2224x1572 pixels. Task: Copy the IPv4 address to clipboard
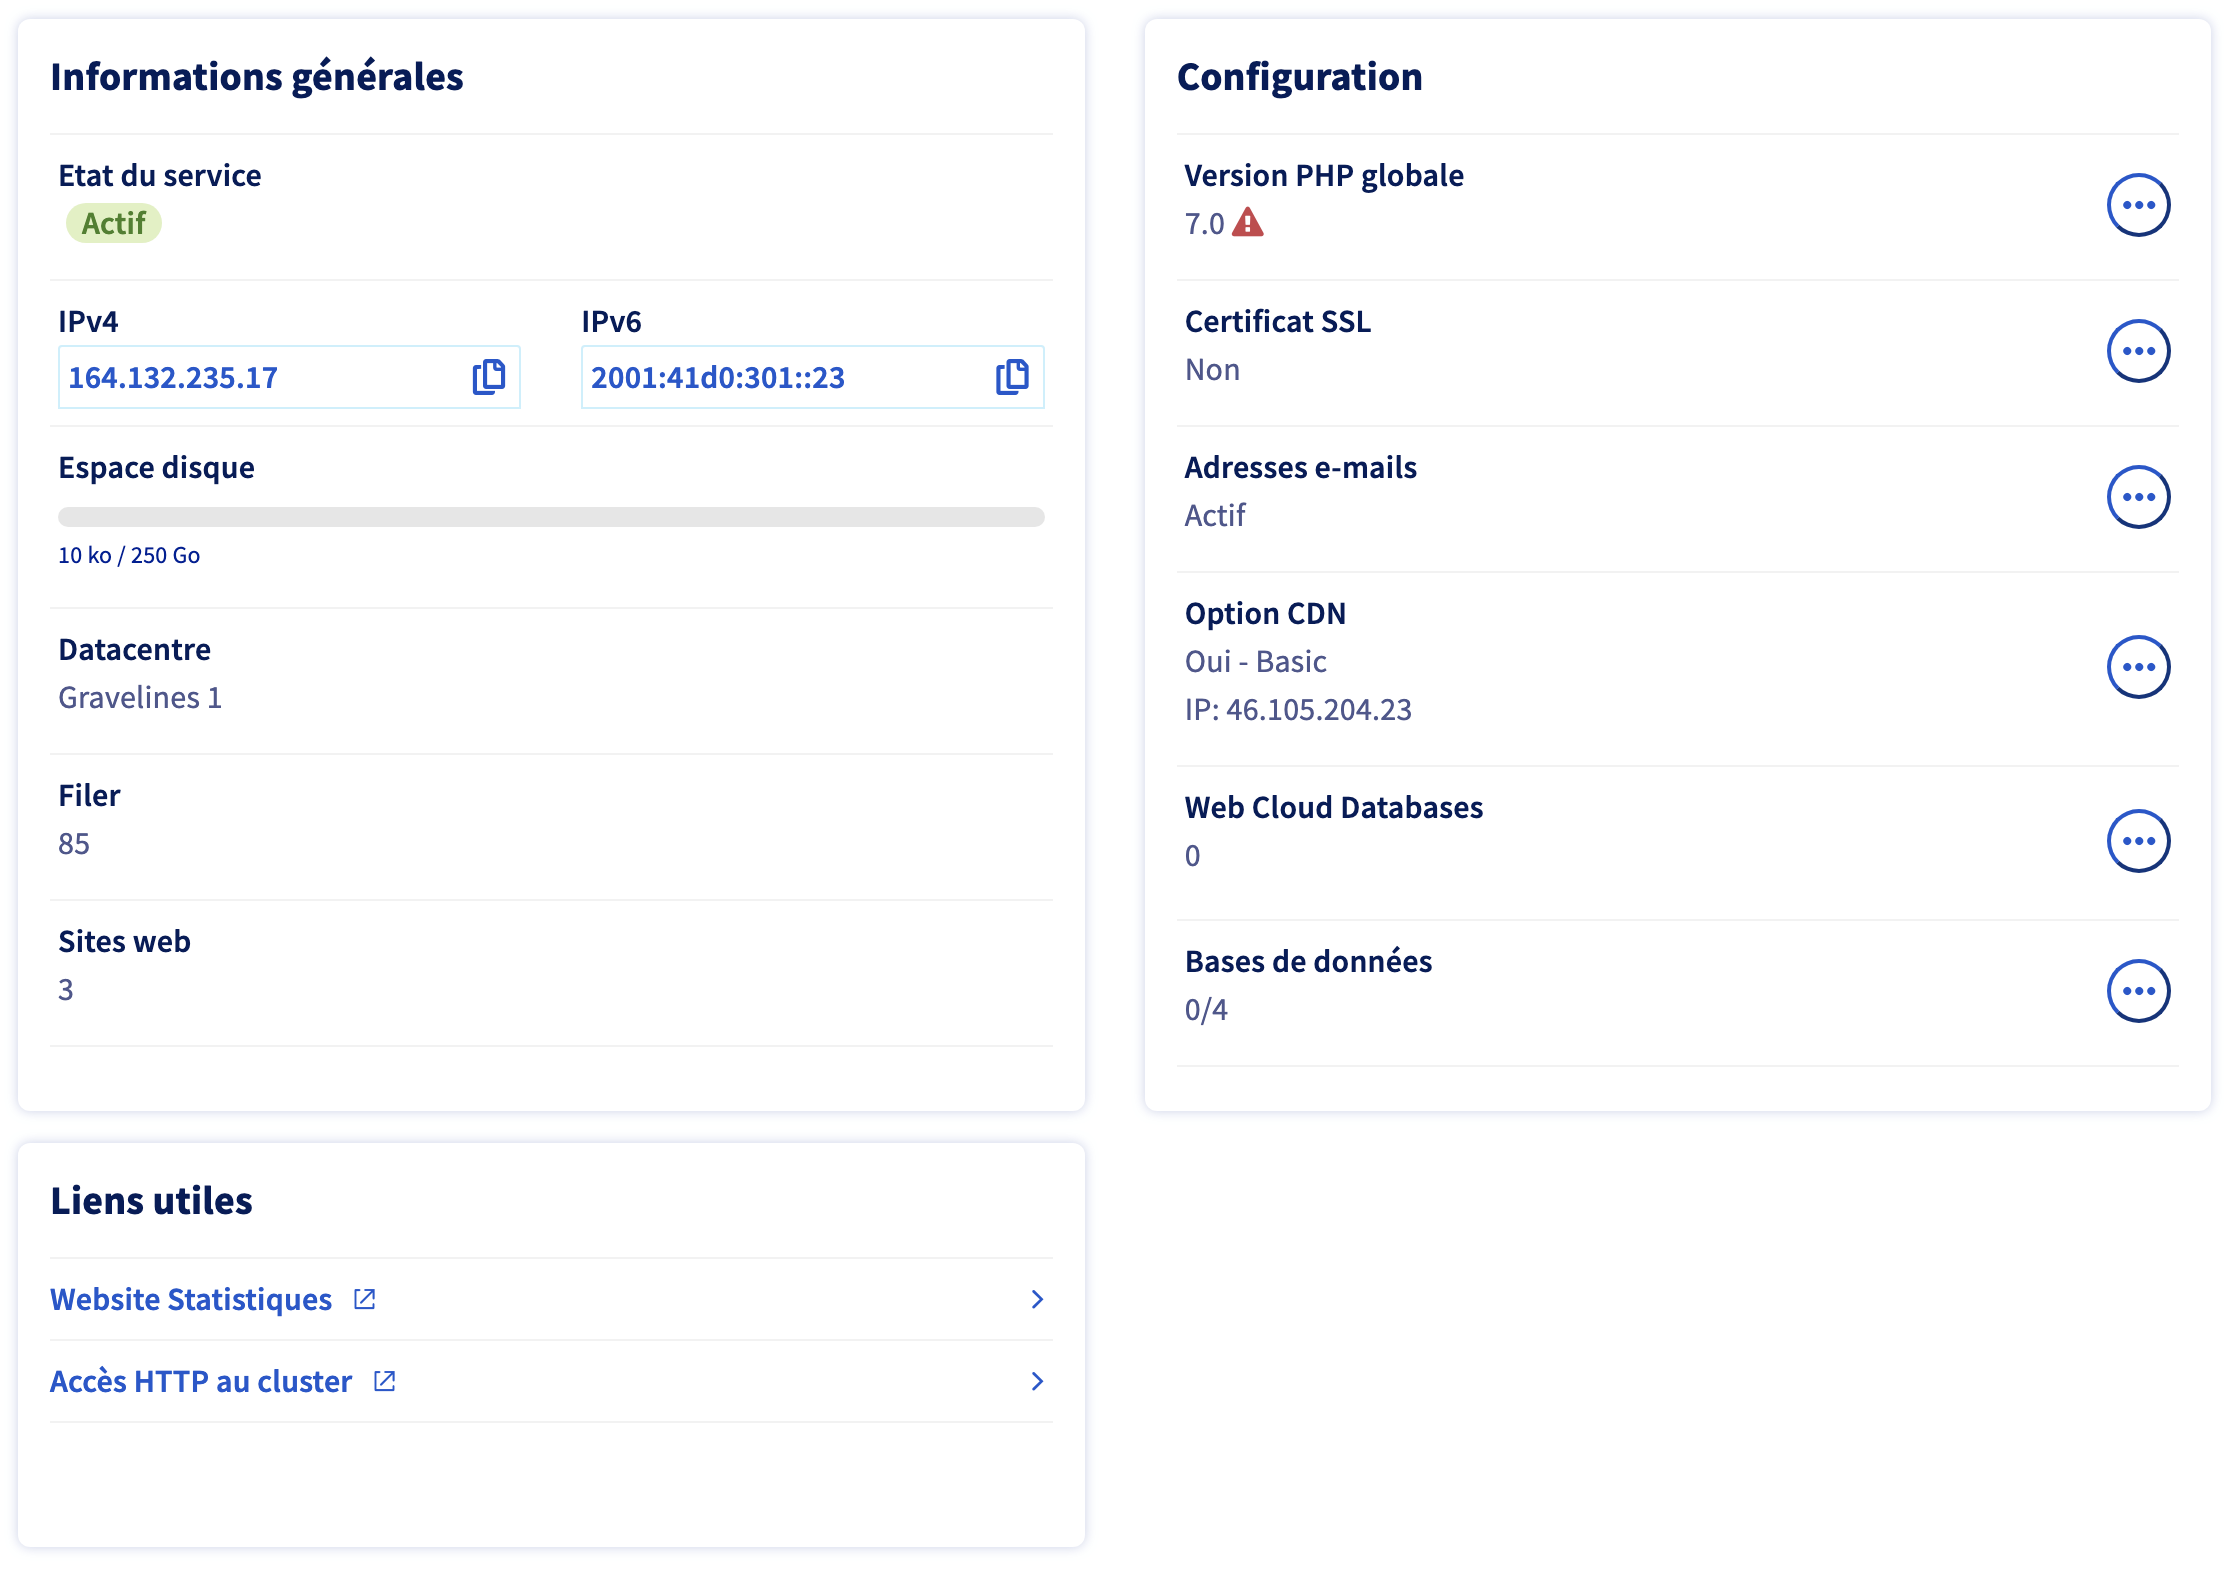(x=489, y=377)
